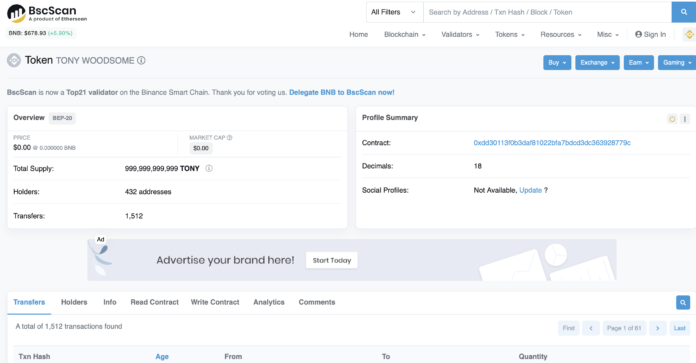Click the Decimals value 18
The image size is (696, 363).
click(478, 166)
